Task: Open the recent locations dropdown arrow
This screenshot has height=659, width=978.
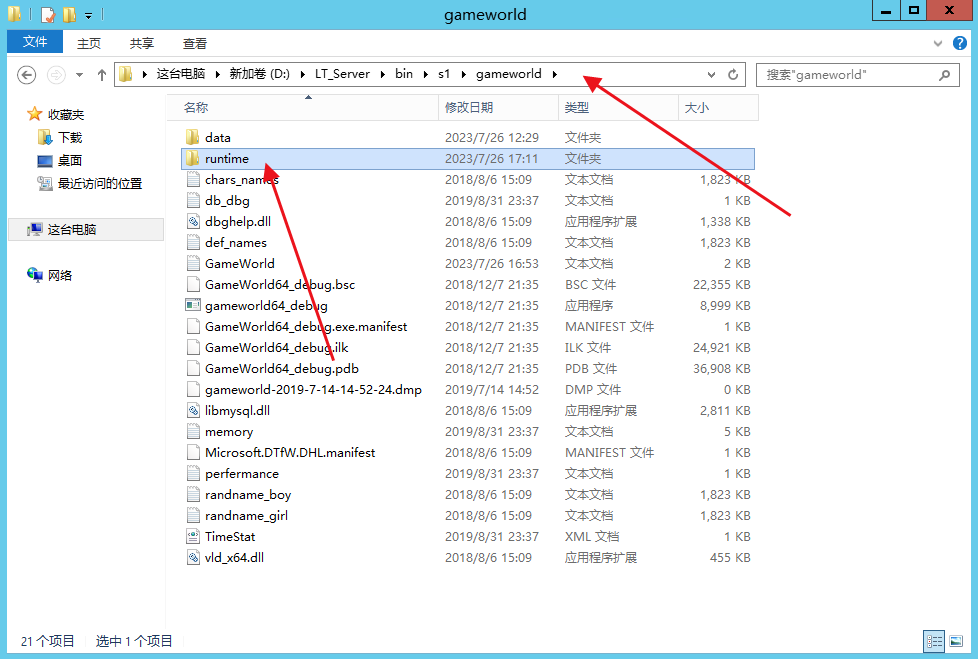Action: point(80,75)
